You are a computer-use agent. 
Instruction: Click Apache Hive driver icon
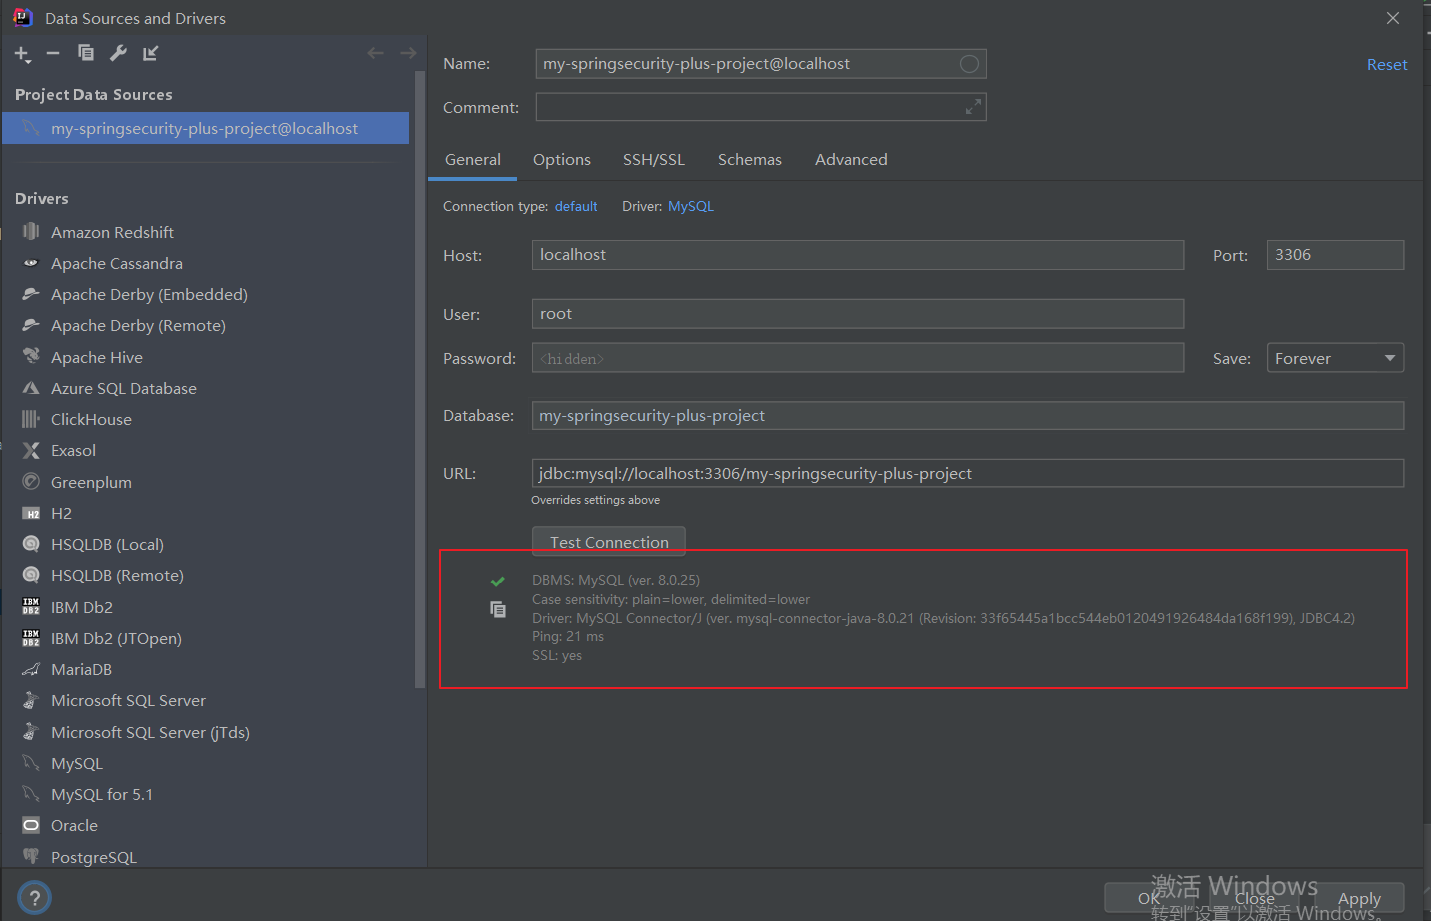31,357
